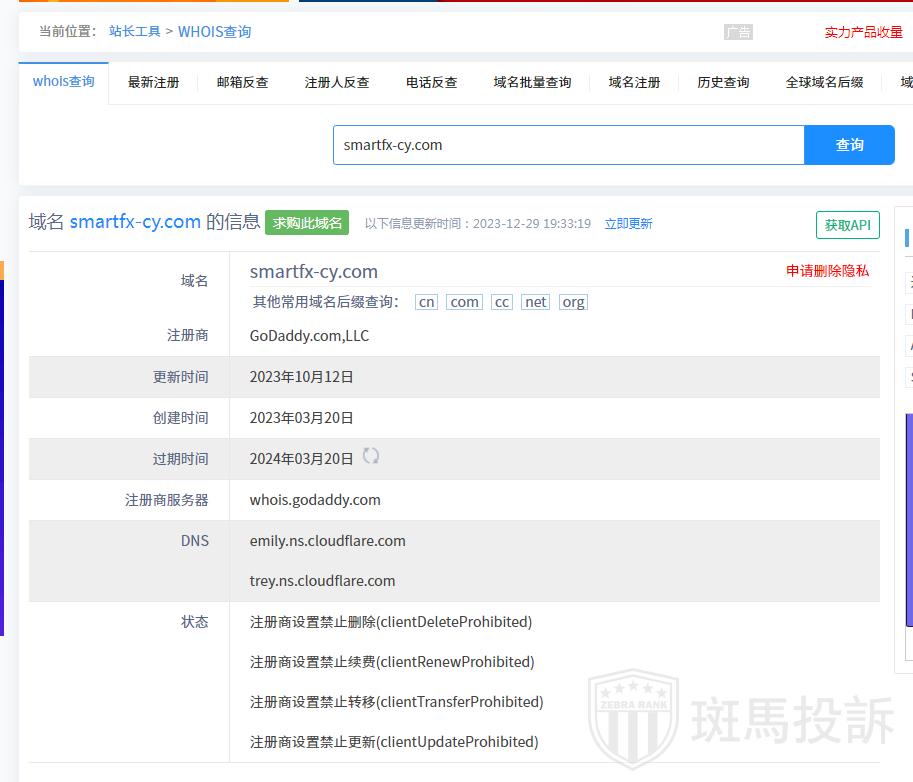The image size is (913, 782).
Task: Go to the 电话反查 tab
Action: pyautogui.click(x=431, y=82)
